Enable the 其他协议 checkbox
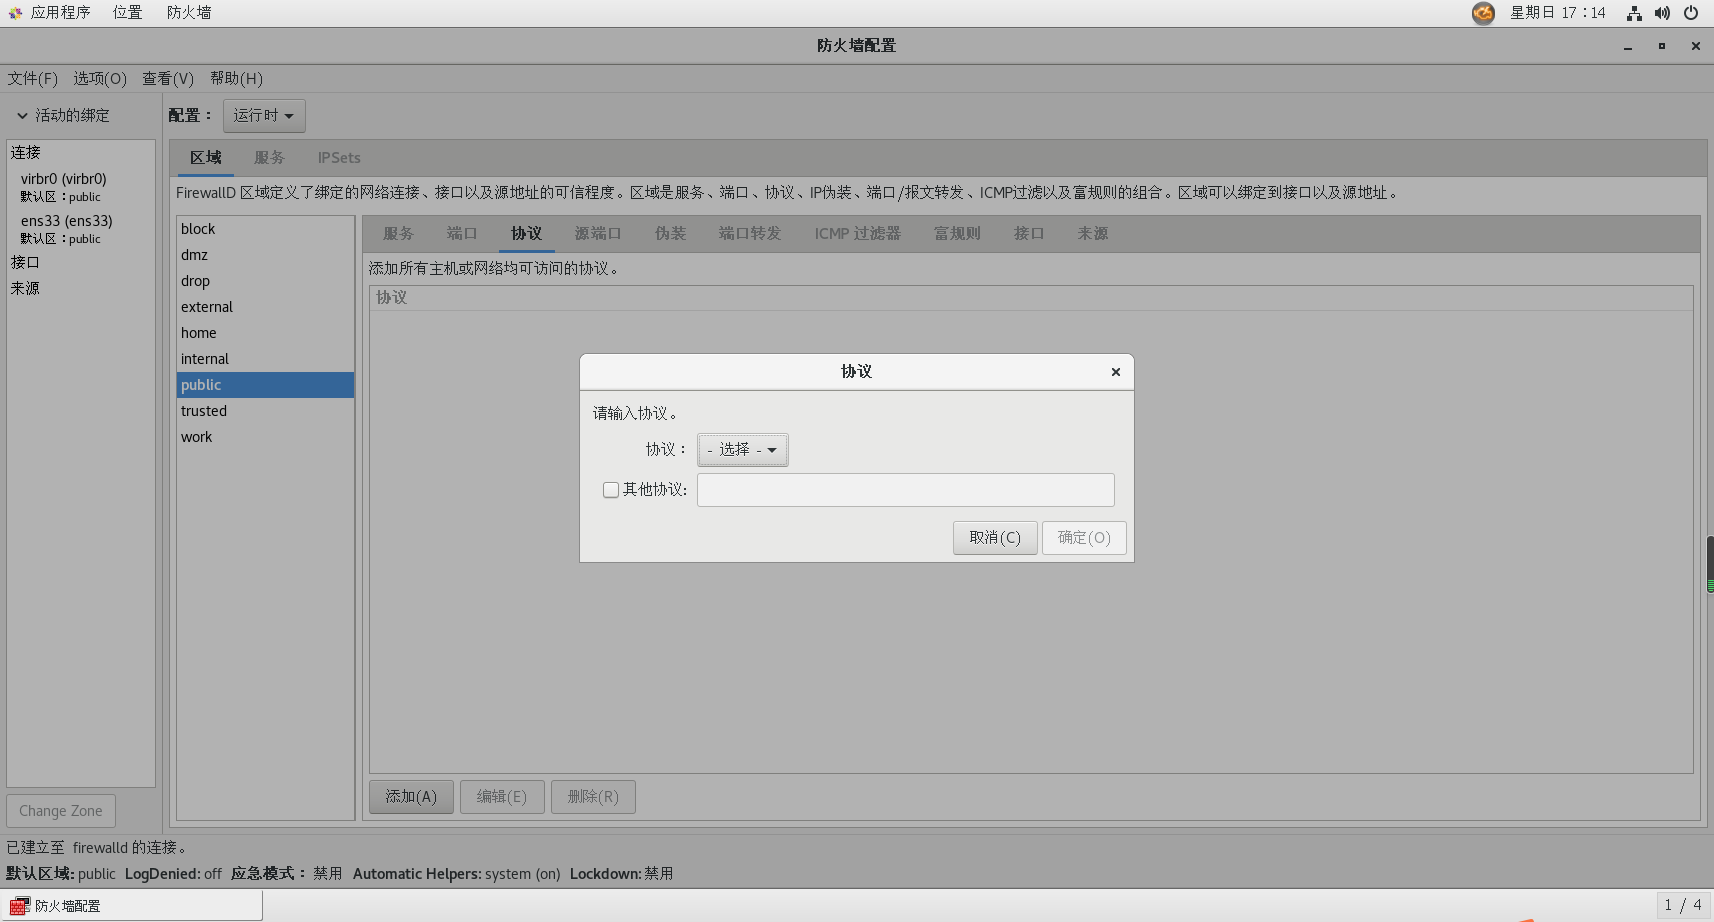The width and height of the screenshot is (1714, 922). (x=611, y=490)
